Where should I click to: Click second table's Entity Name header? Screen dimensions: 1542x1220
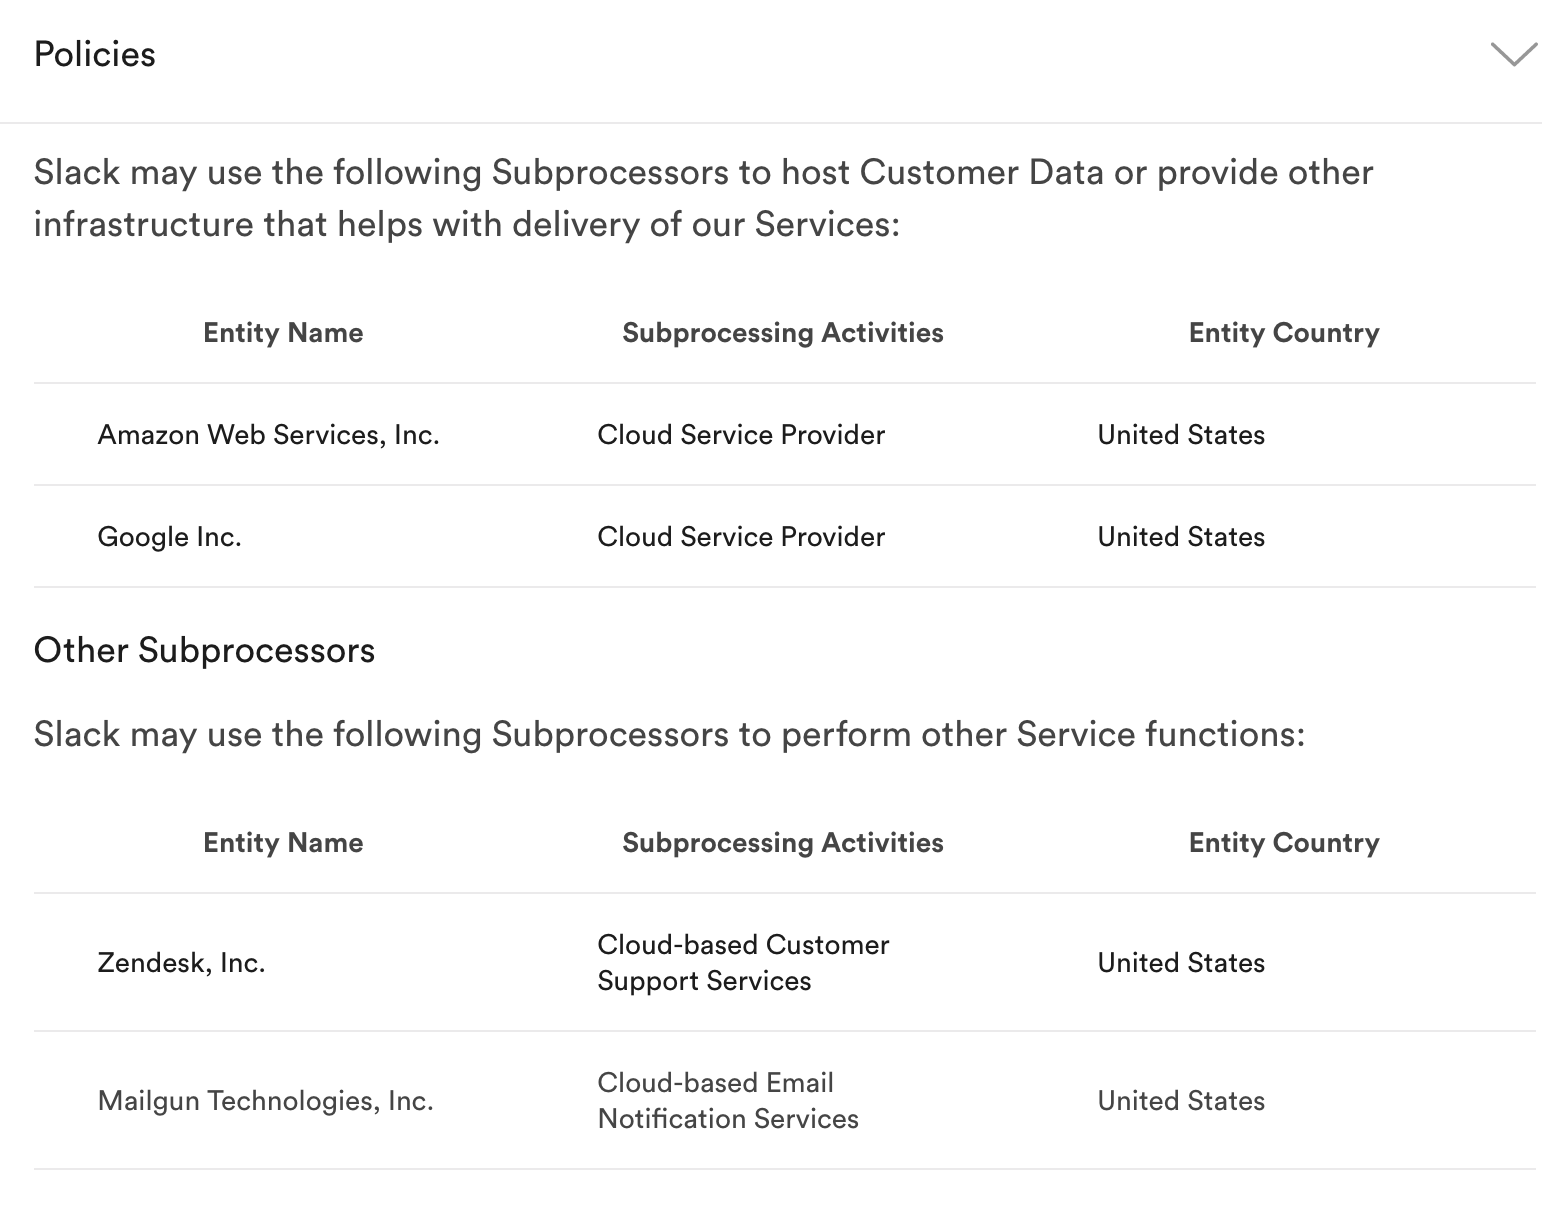click(283, 843)
